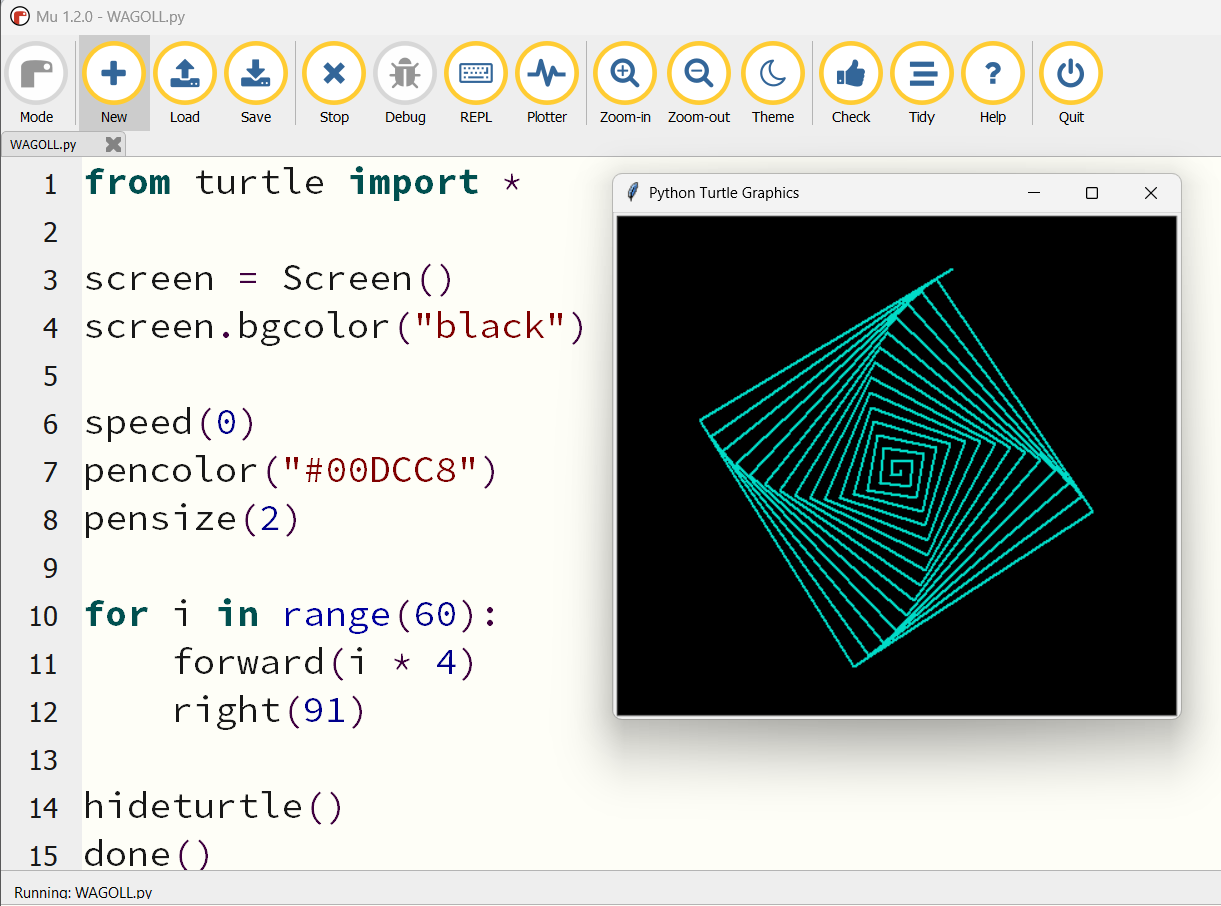Viewport: 1221px width, 906px height.
Task: Save the current script
Action: (256, 84)
